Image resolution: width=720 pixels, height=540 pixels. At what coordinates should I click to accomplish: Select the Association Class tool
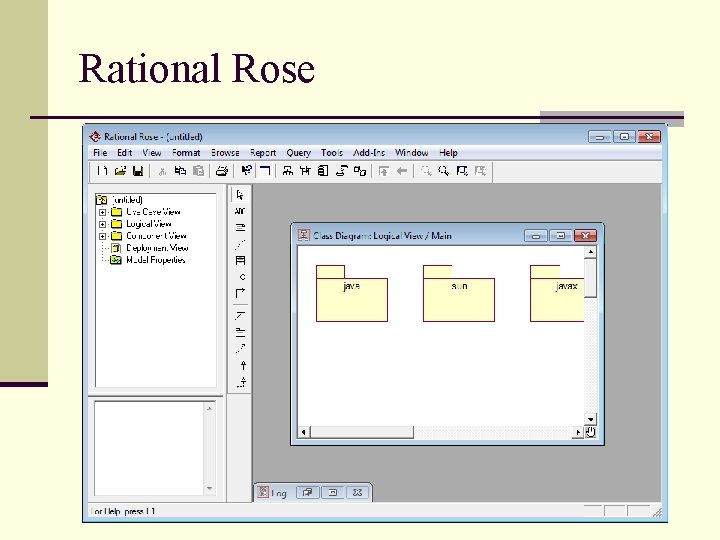tap(240, 316)
